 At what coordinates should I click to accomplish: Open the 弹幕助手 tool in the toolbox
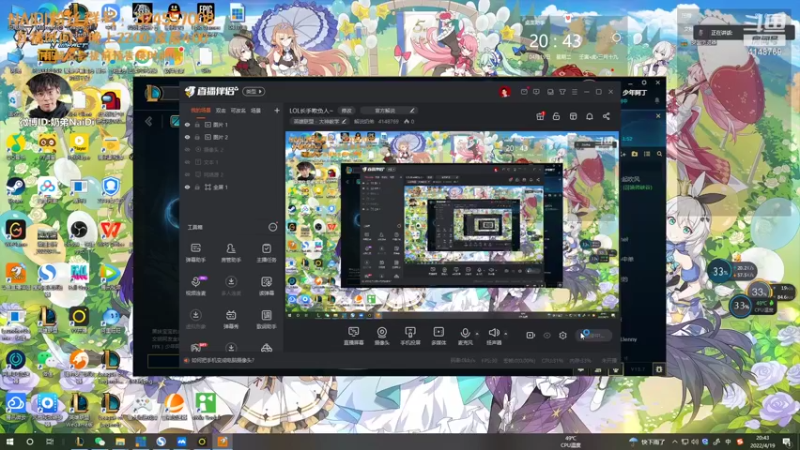[x=195, y=253]
